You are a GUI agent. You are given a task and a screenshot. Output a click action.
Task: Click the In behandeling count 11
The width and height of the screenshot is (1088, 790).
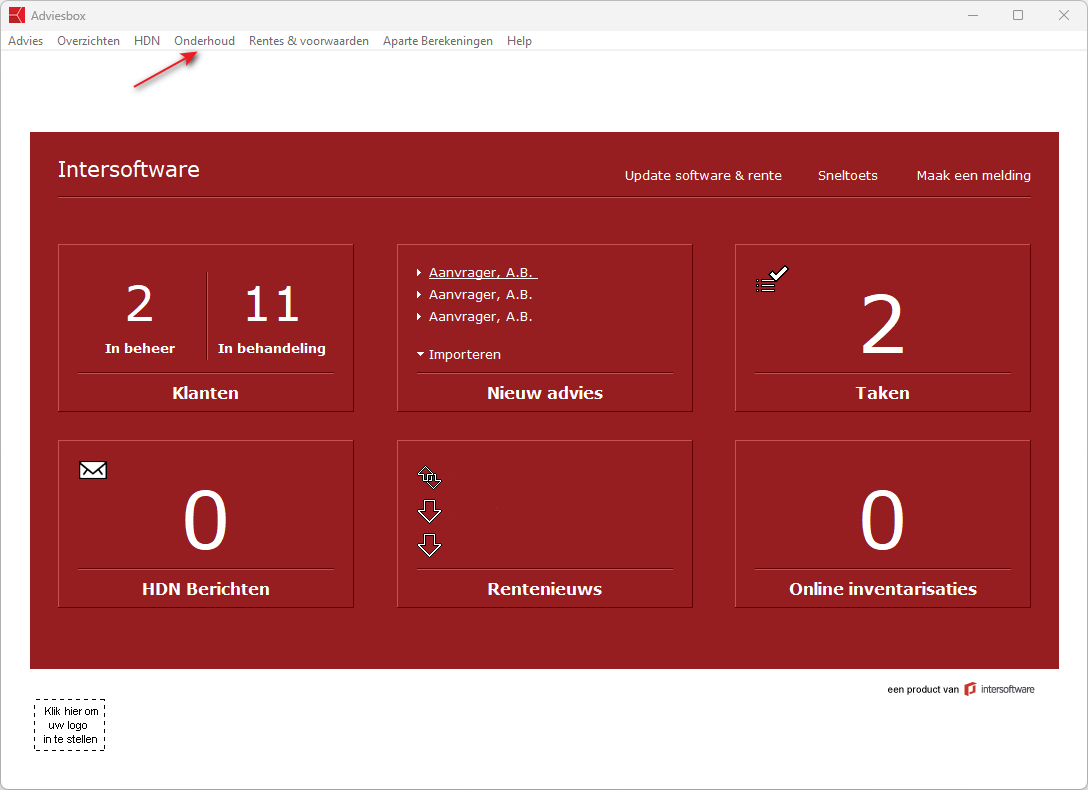coord(272,304)
